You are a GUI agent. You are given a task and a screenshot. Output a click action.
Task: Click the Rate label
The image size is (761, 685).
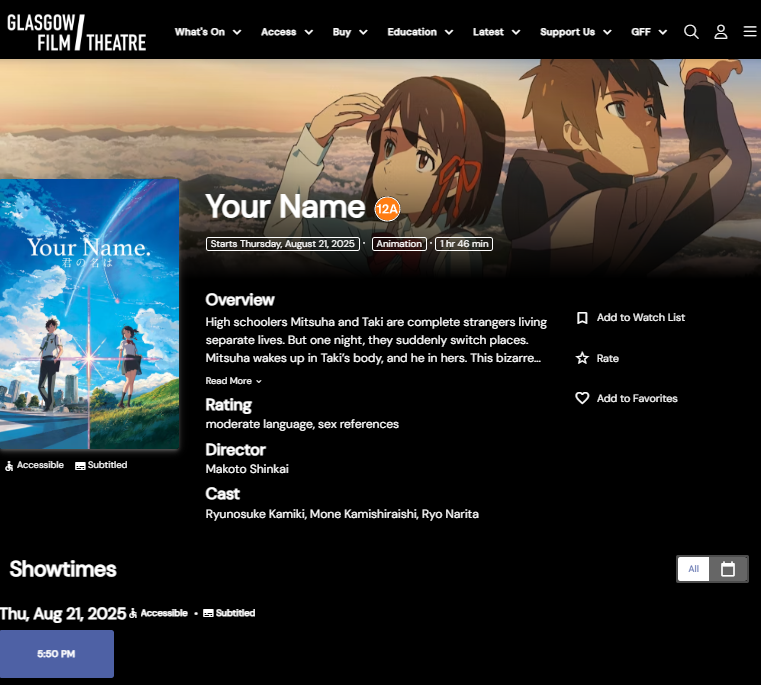(x=607, y=358)
